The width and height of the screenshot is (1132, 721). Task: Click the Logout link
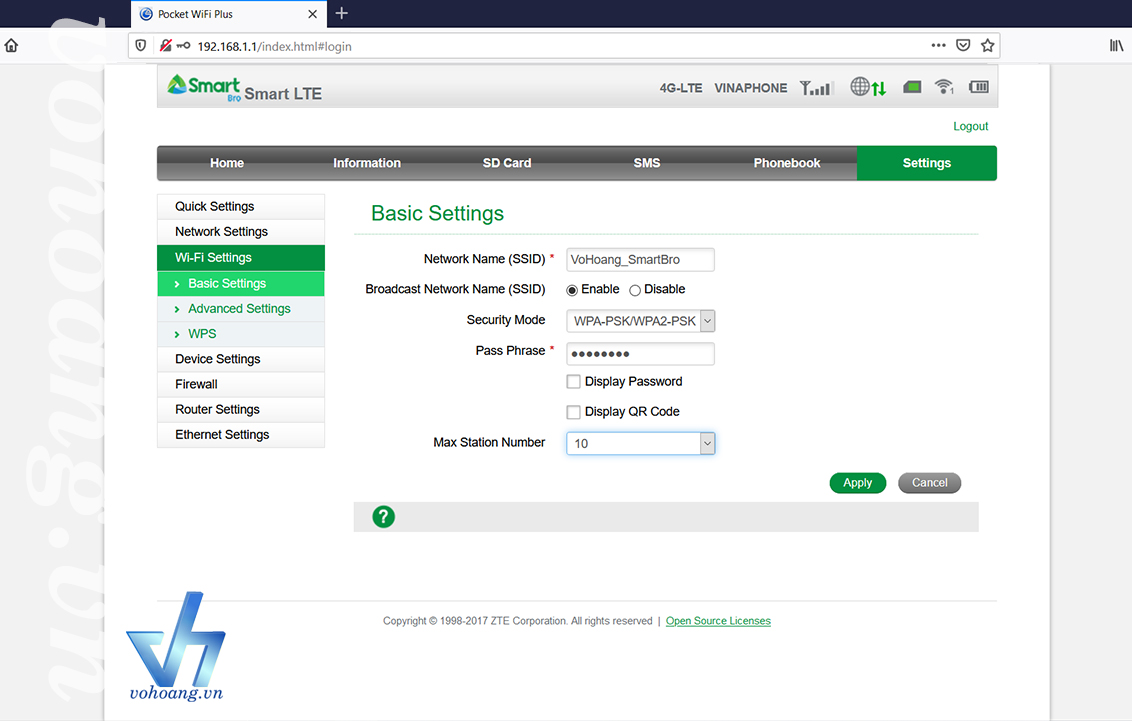click(x=970, y=126)
